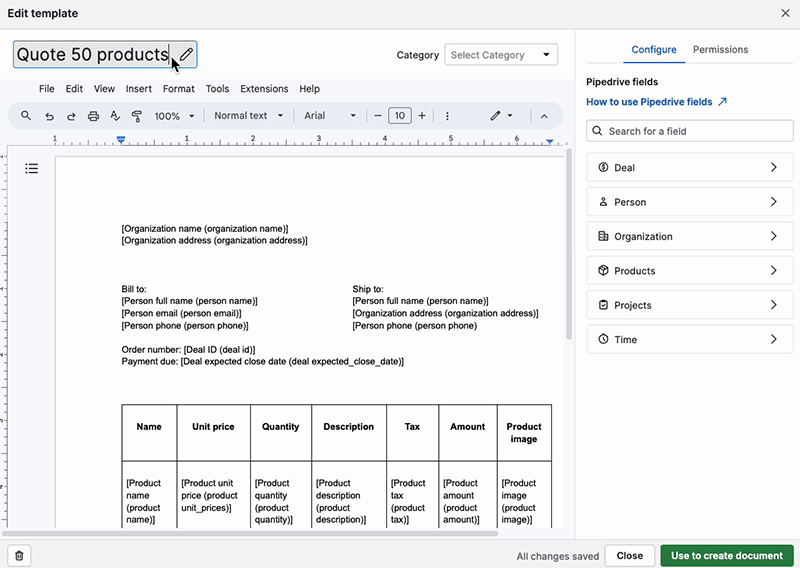Click the Person field icon
Screen dimensions: 800x568
(x=603, y=202)
